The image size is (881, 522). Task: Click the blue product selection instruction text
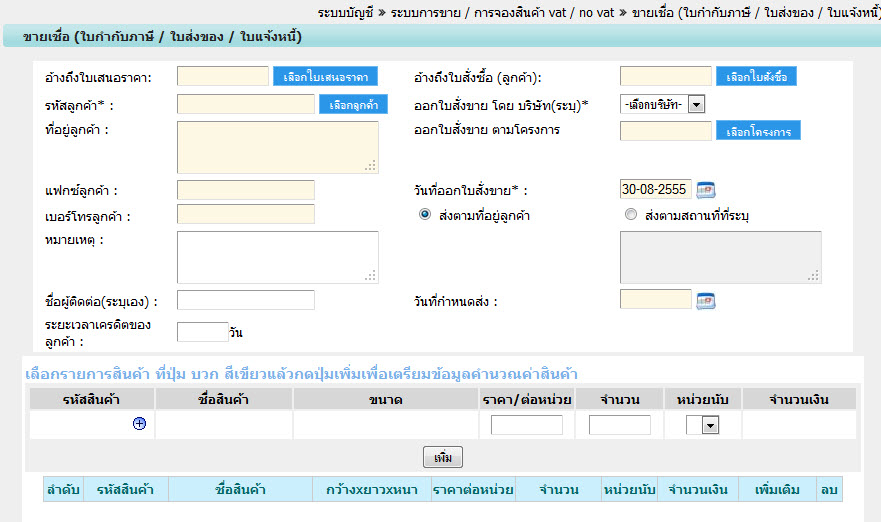pos(302,374)
